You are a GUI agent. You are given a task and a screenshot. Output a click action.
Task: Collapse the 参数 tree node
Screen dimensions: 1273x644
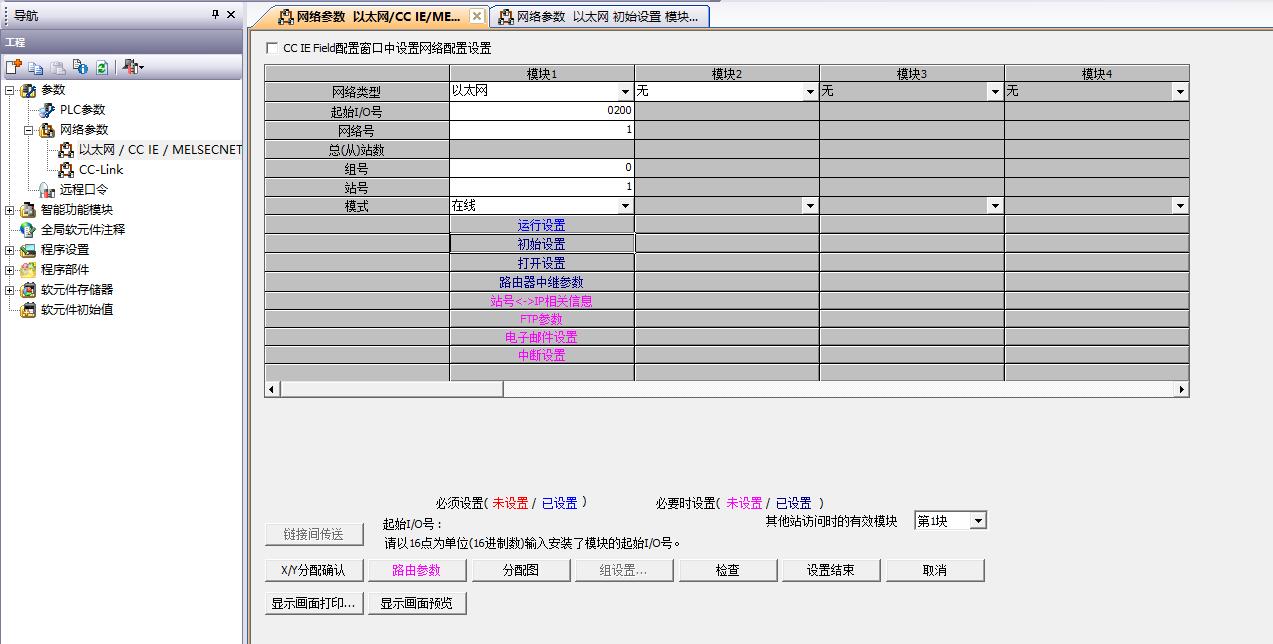10,90
